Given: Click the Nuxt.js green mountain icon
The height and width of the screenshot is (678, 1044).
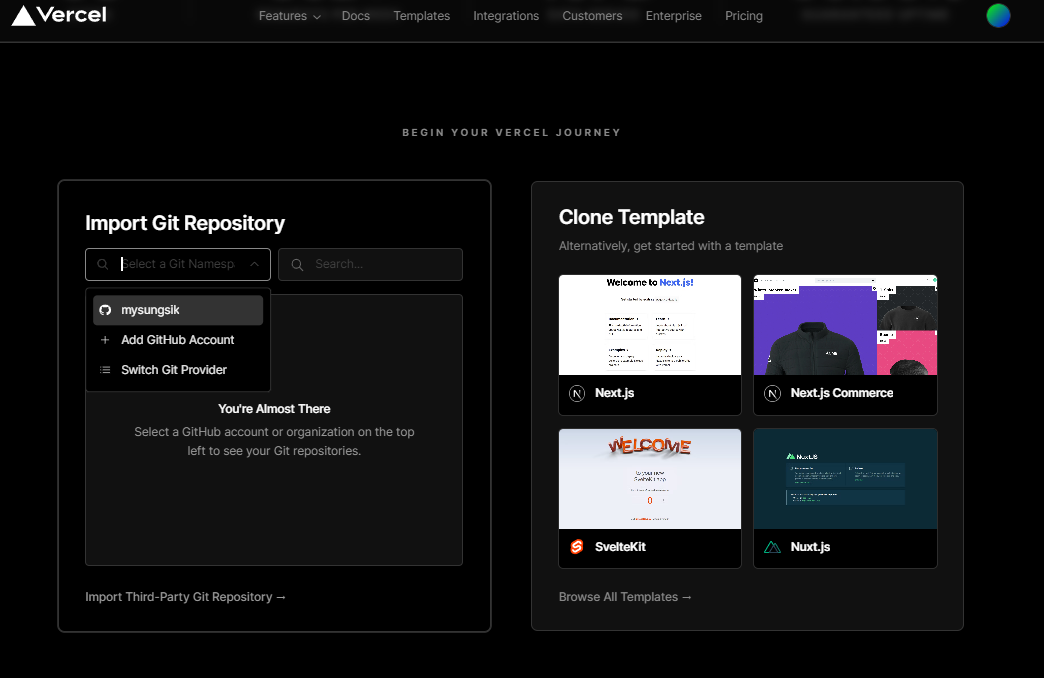Looking at the screenshot, I should 772,547.
